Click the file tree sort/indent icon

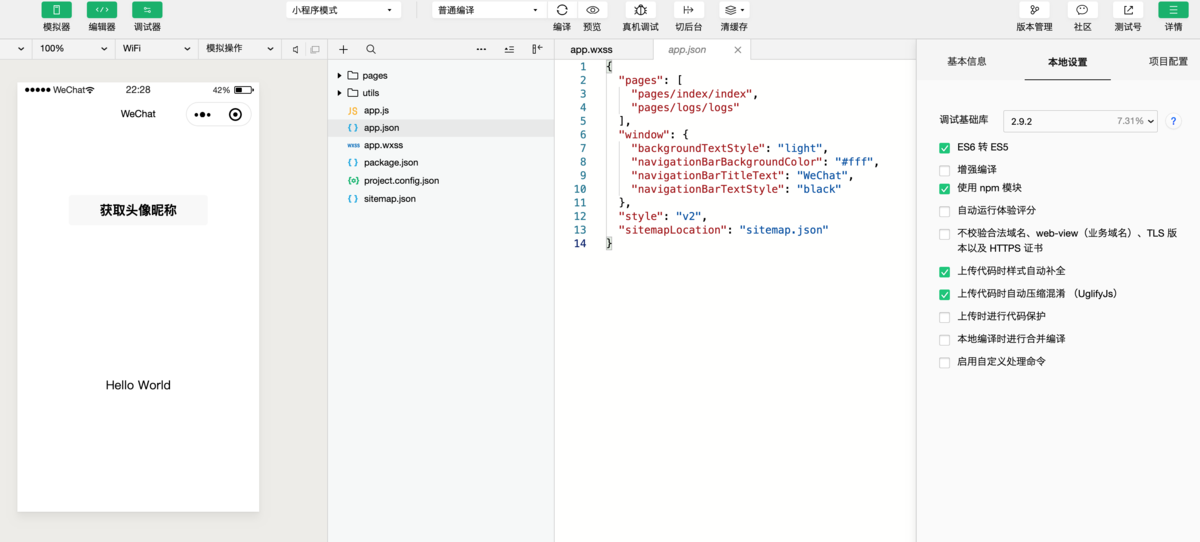509,49
